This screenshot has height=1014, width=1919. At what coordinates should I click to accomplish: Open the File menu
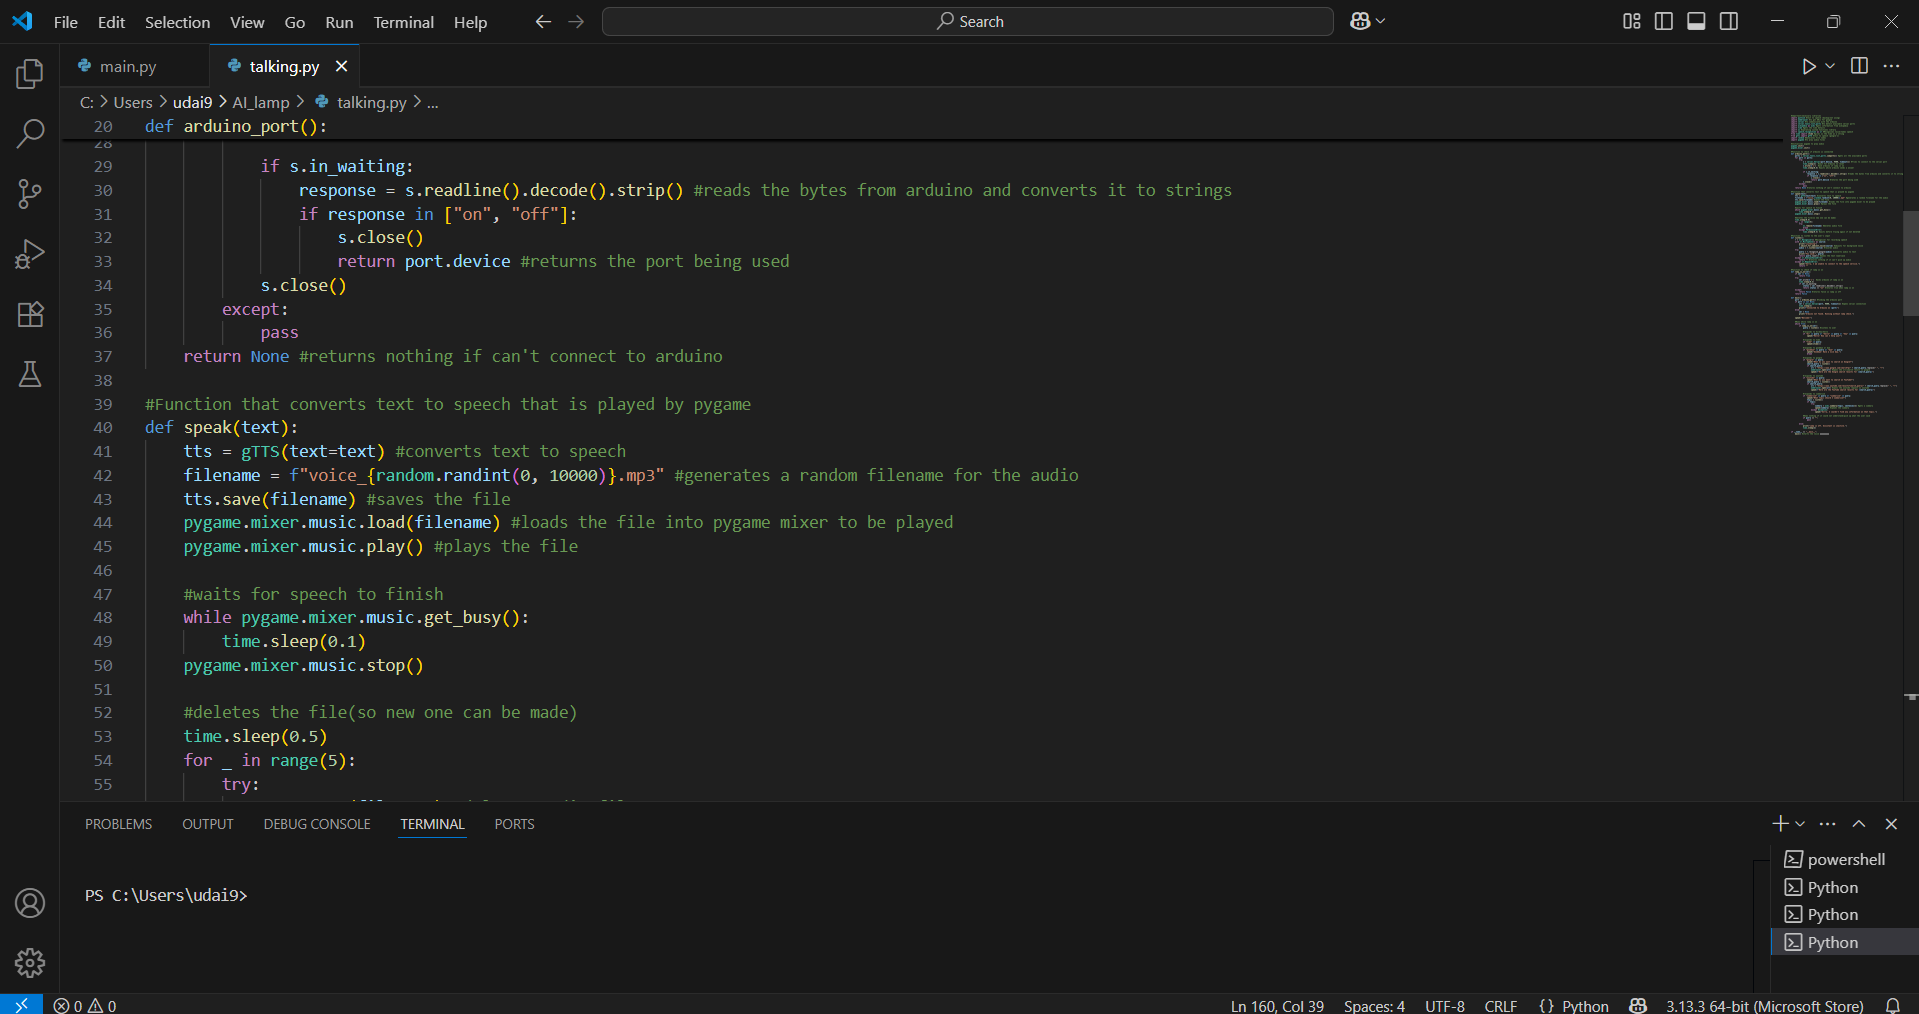click(65, 22)
